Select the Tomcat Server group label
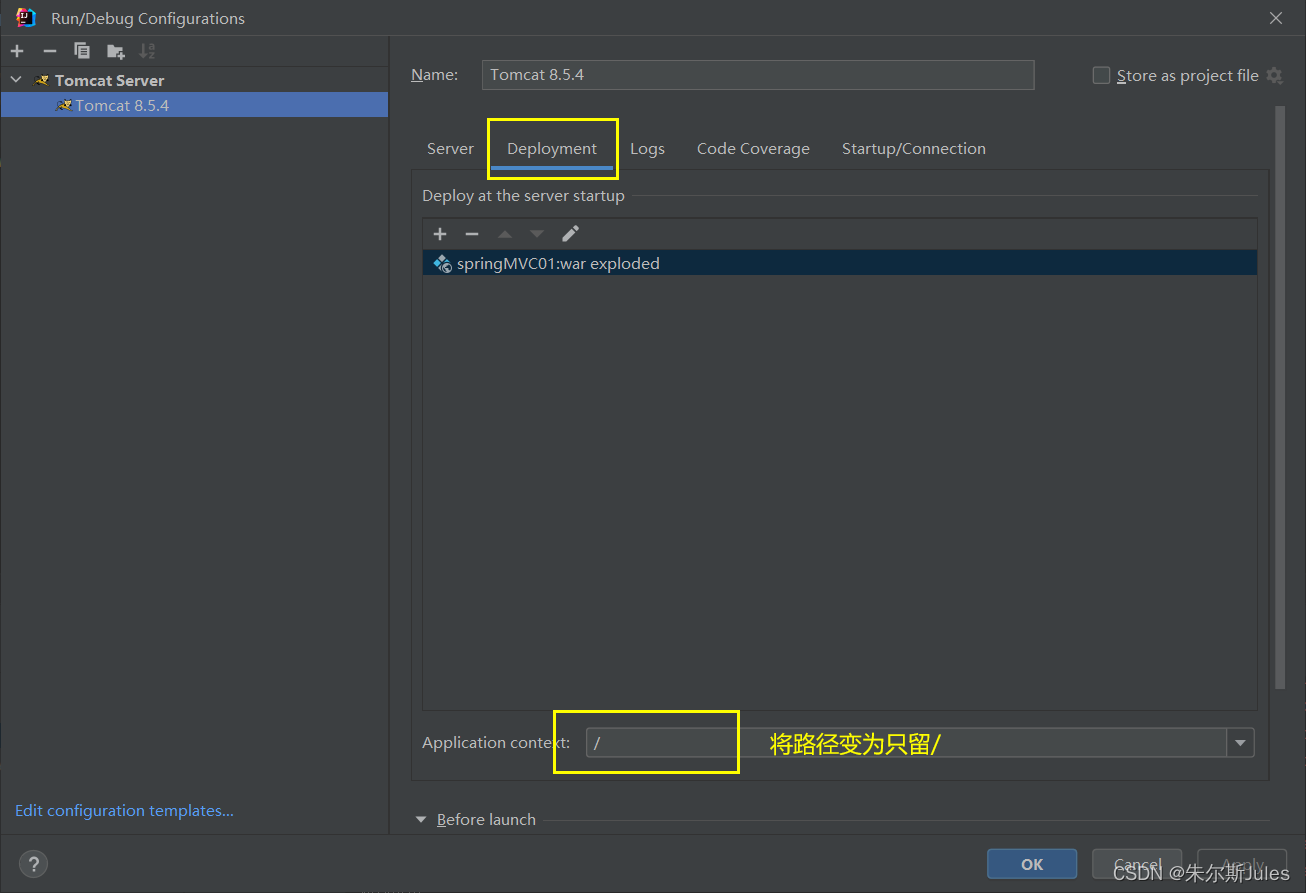Screen dimensions: 1306x893 pyautogui.click(x=109, y=80)
